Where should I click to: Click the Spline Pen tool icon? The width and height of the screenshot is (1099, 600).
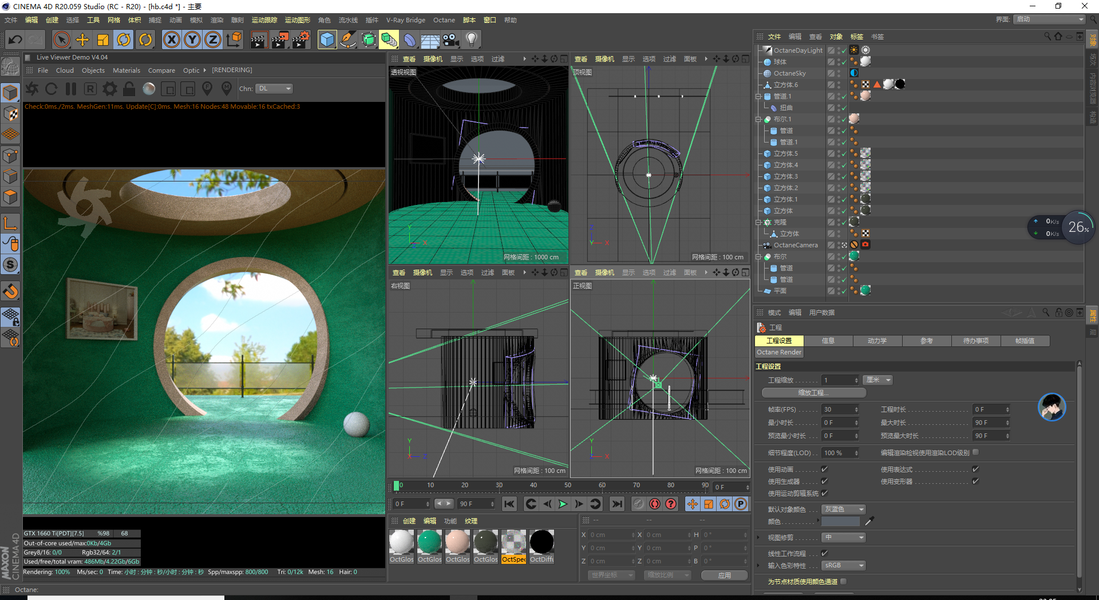[x=348, y=39]
